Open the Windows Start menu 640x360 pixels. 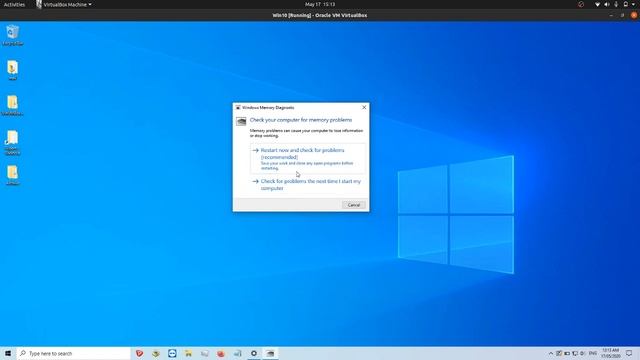8,353
